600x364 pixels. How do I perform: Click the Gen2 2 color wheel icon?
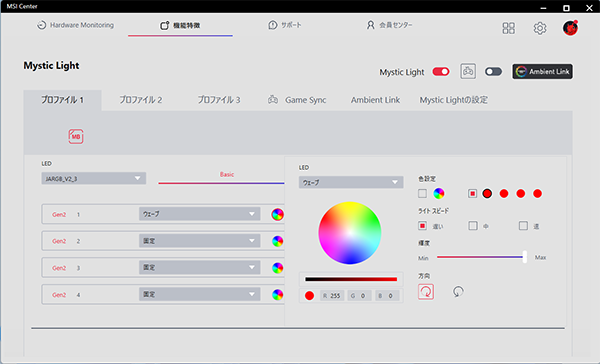277,241
